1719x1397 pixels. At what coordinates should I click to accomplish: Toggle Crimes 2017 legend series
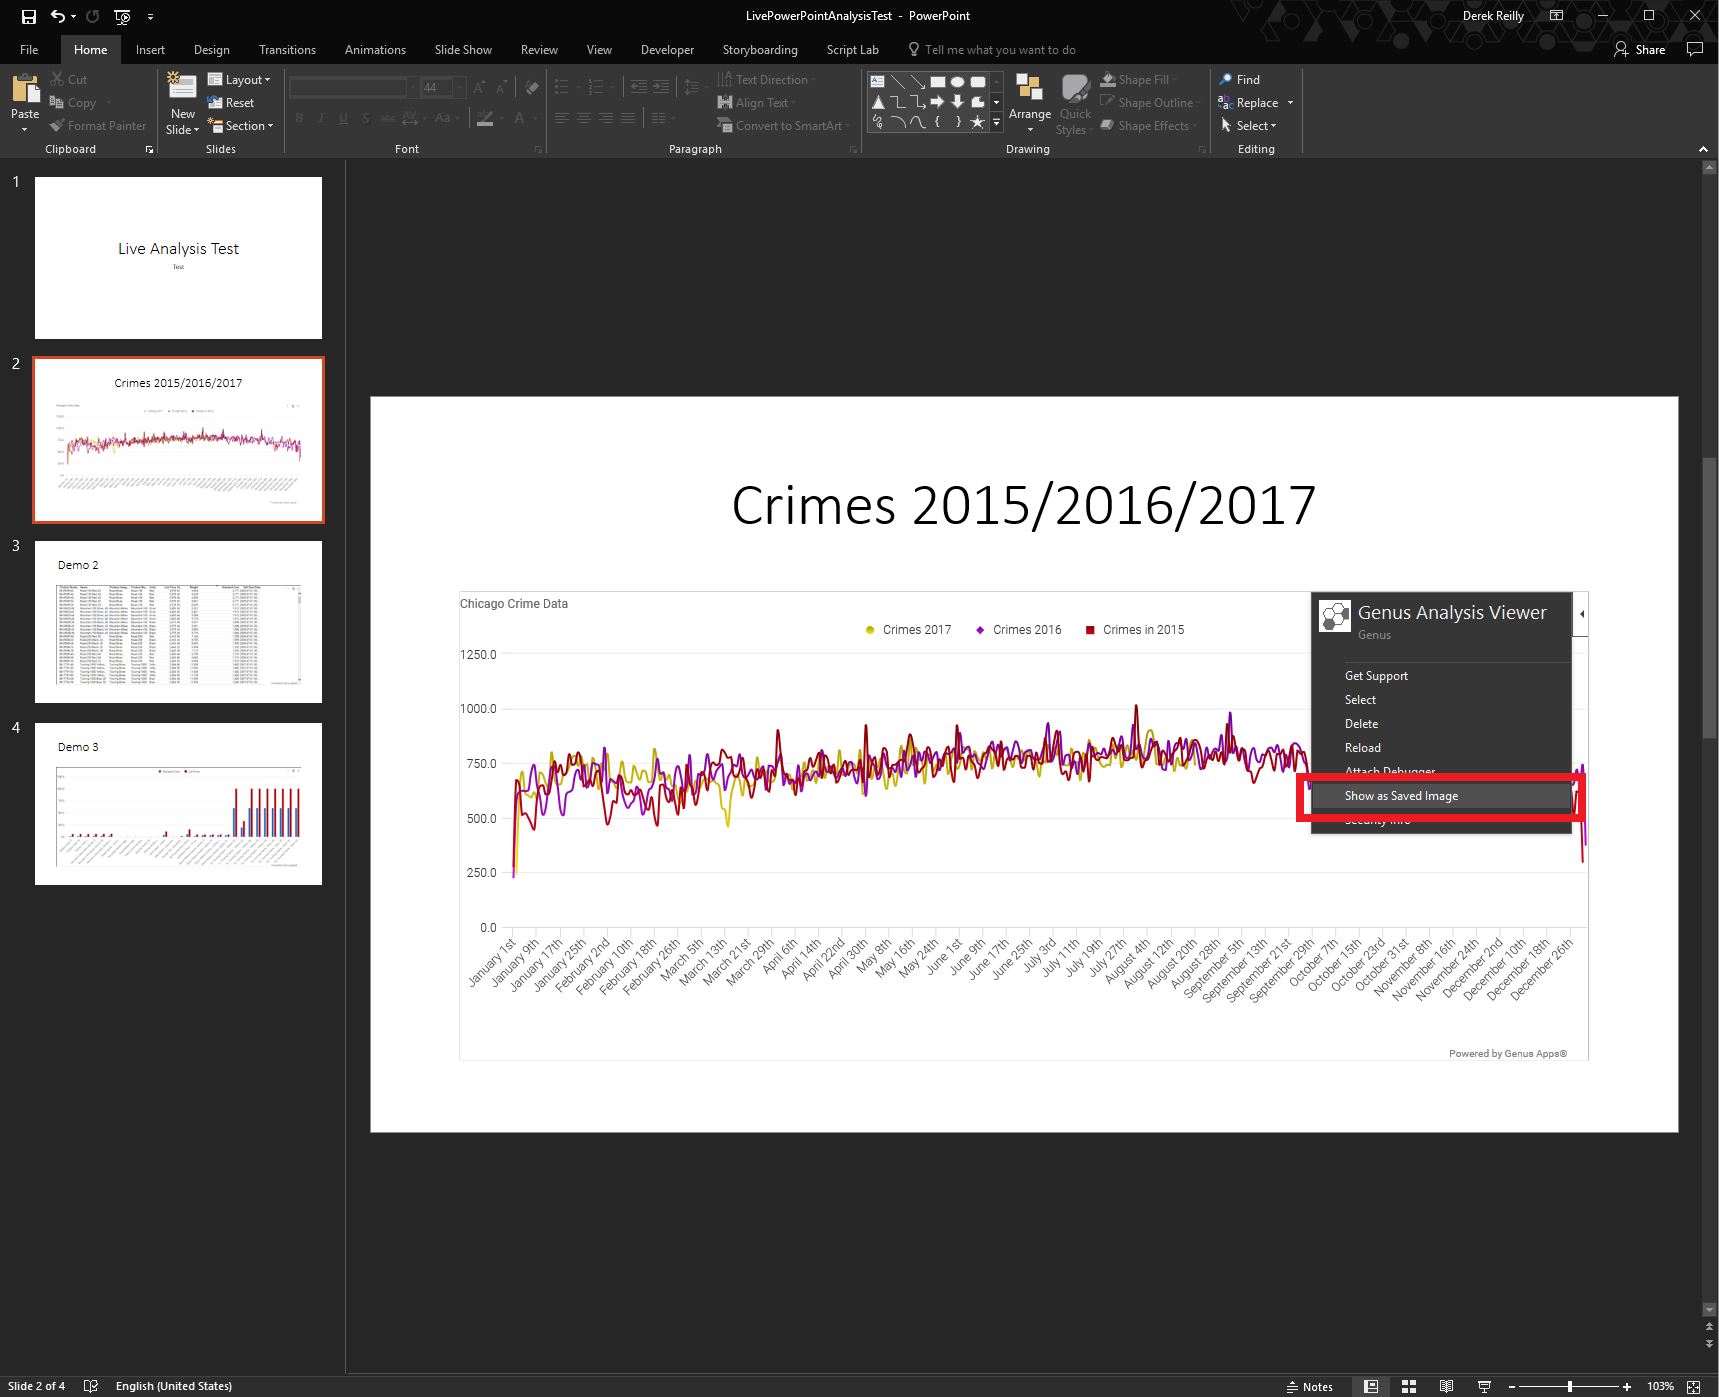(x=907, y=630)
